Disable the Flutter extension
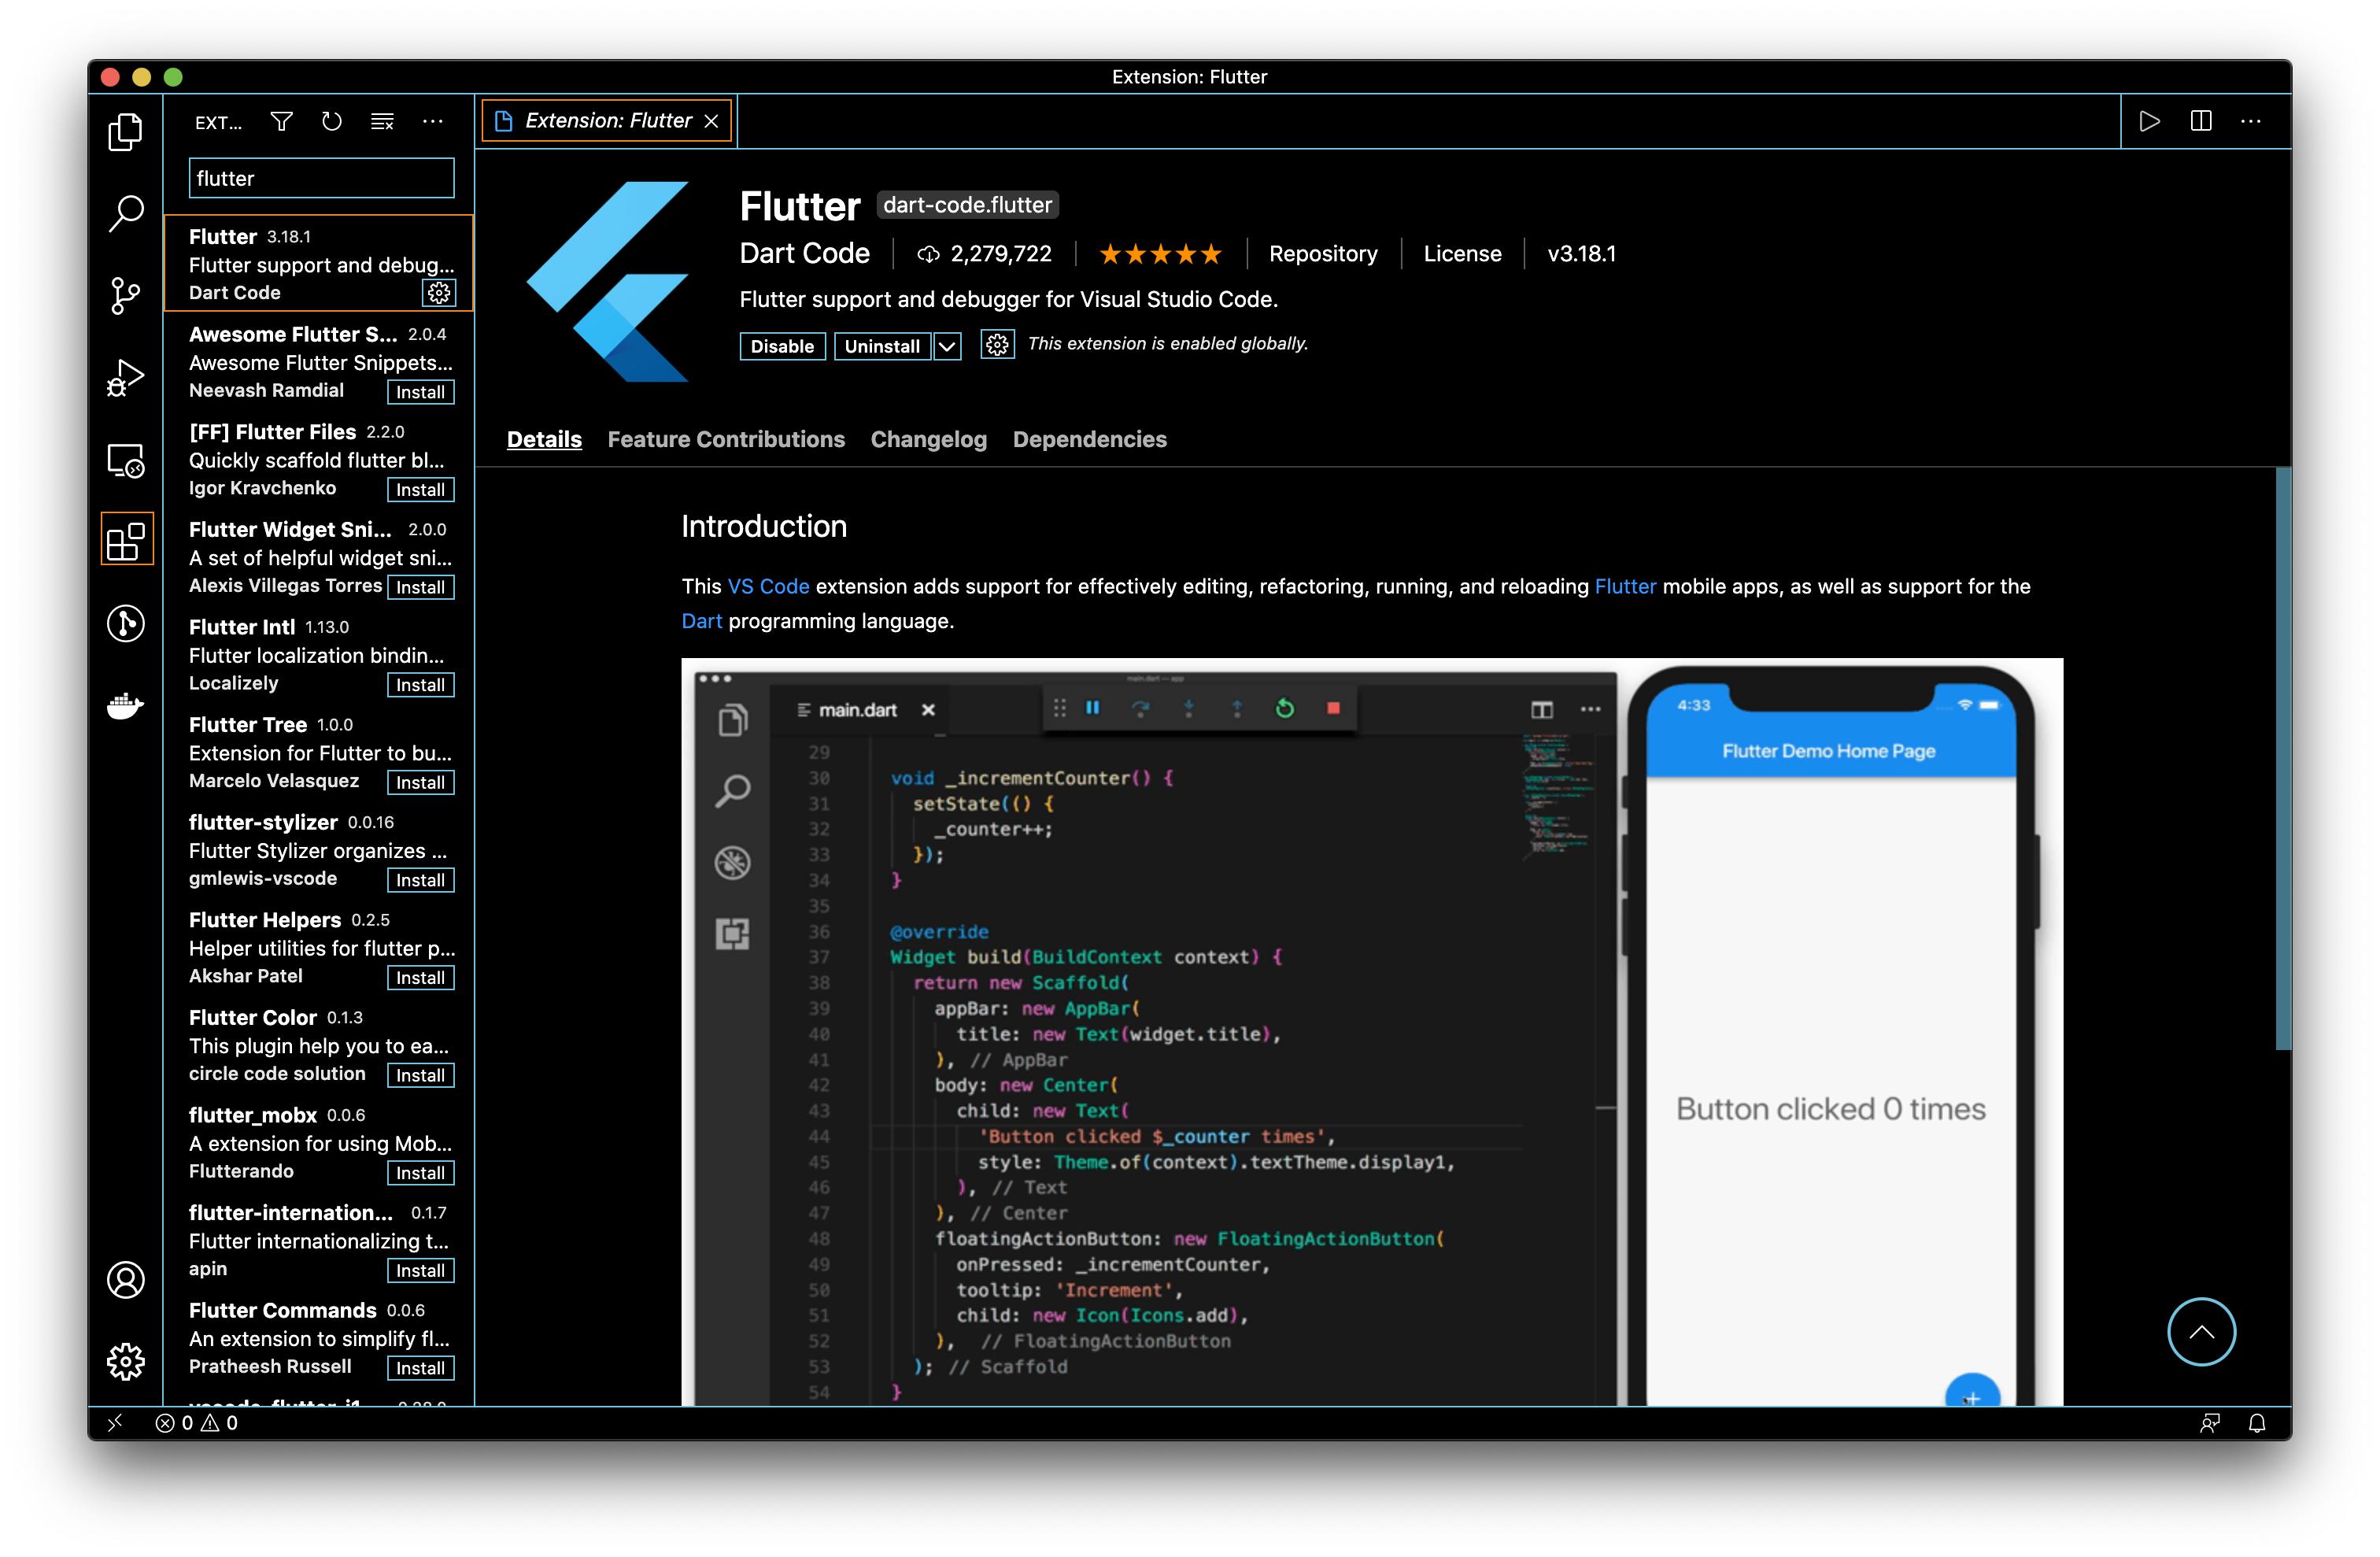 782,346
